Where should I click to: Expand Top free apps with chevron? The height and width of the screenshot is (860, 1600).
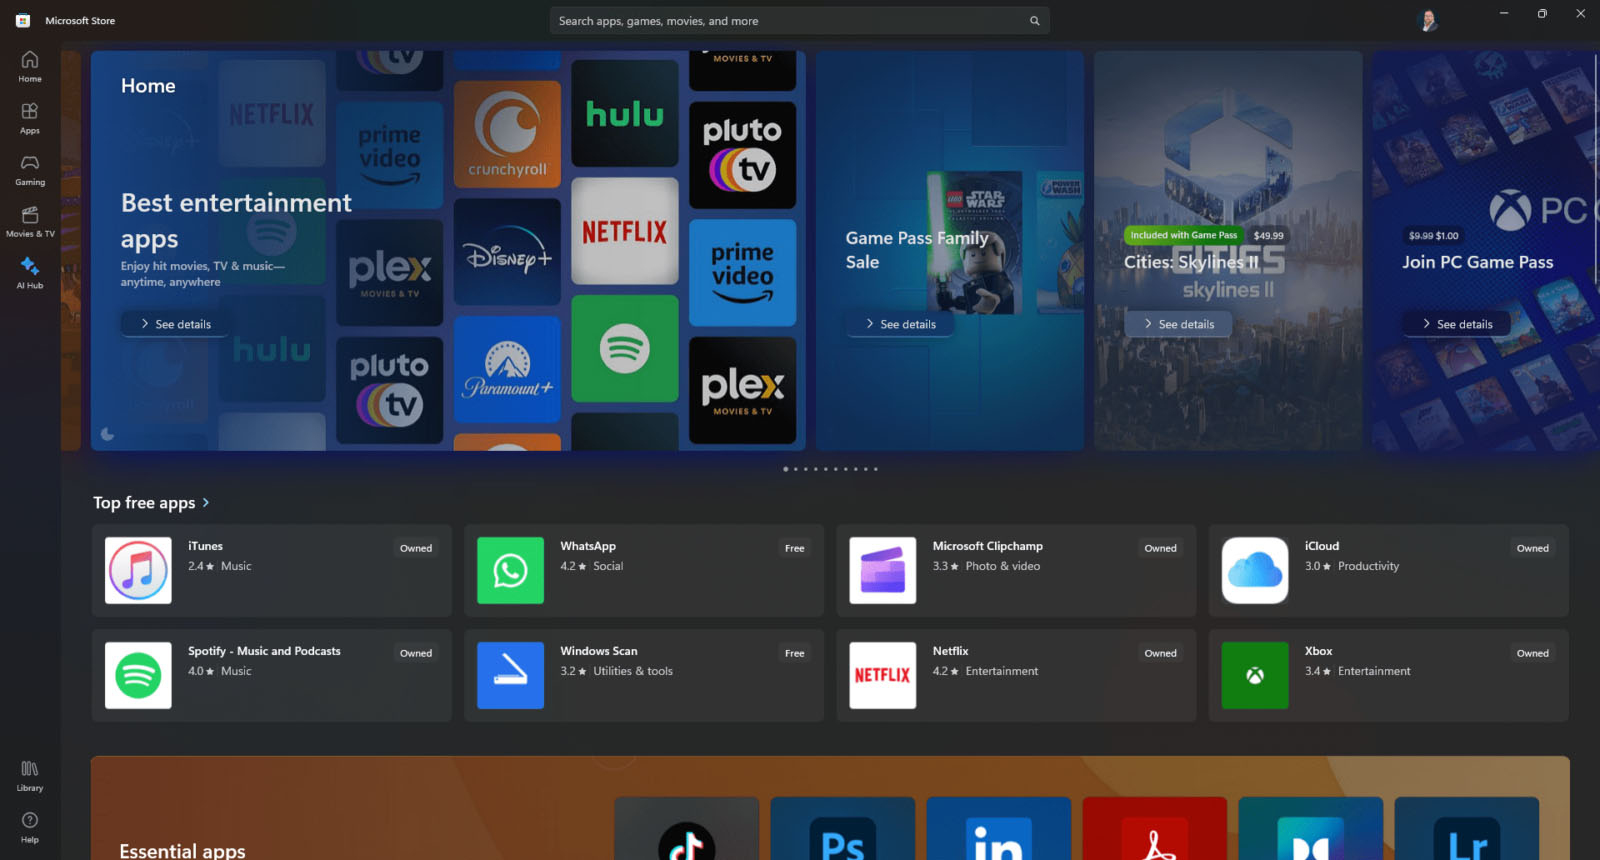(206, 503)
